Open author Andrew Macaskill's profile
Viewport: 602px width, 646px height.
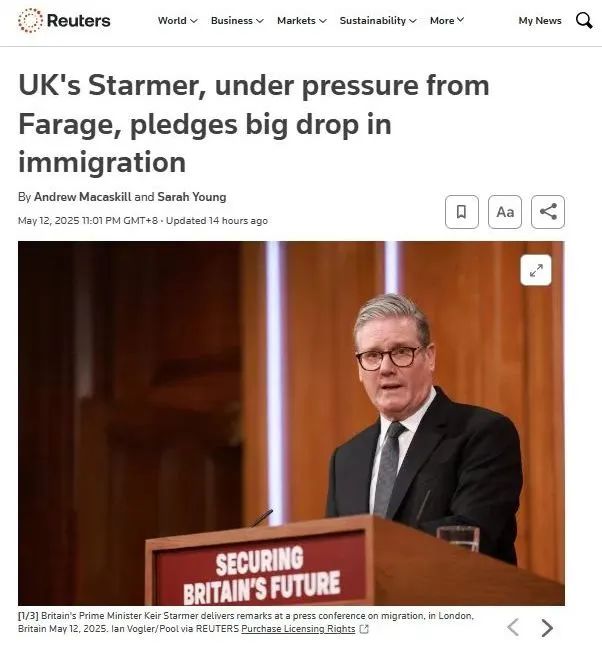(82, 197)
